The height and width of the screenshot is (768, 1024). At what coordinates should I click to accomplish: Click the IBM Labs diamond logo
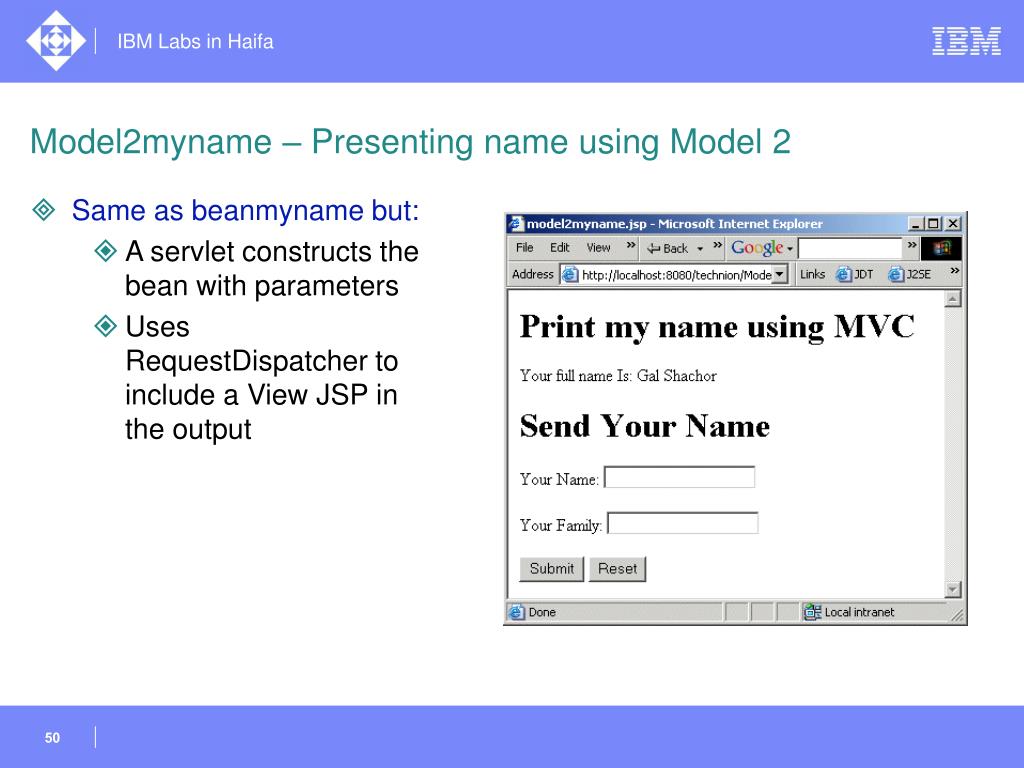(x=56, y=40)
